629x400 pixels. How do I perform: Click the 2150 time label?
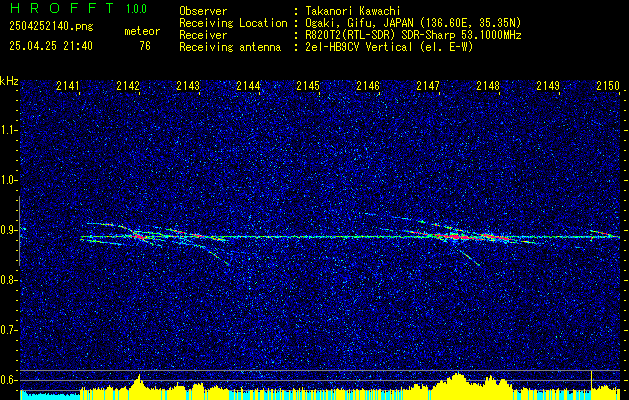(608, 86)
